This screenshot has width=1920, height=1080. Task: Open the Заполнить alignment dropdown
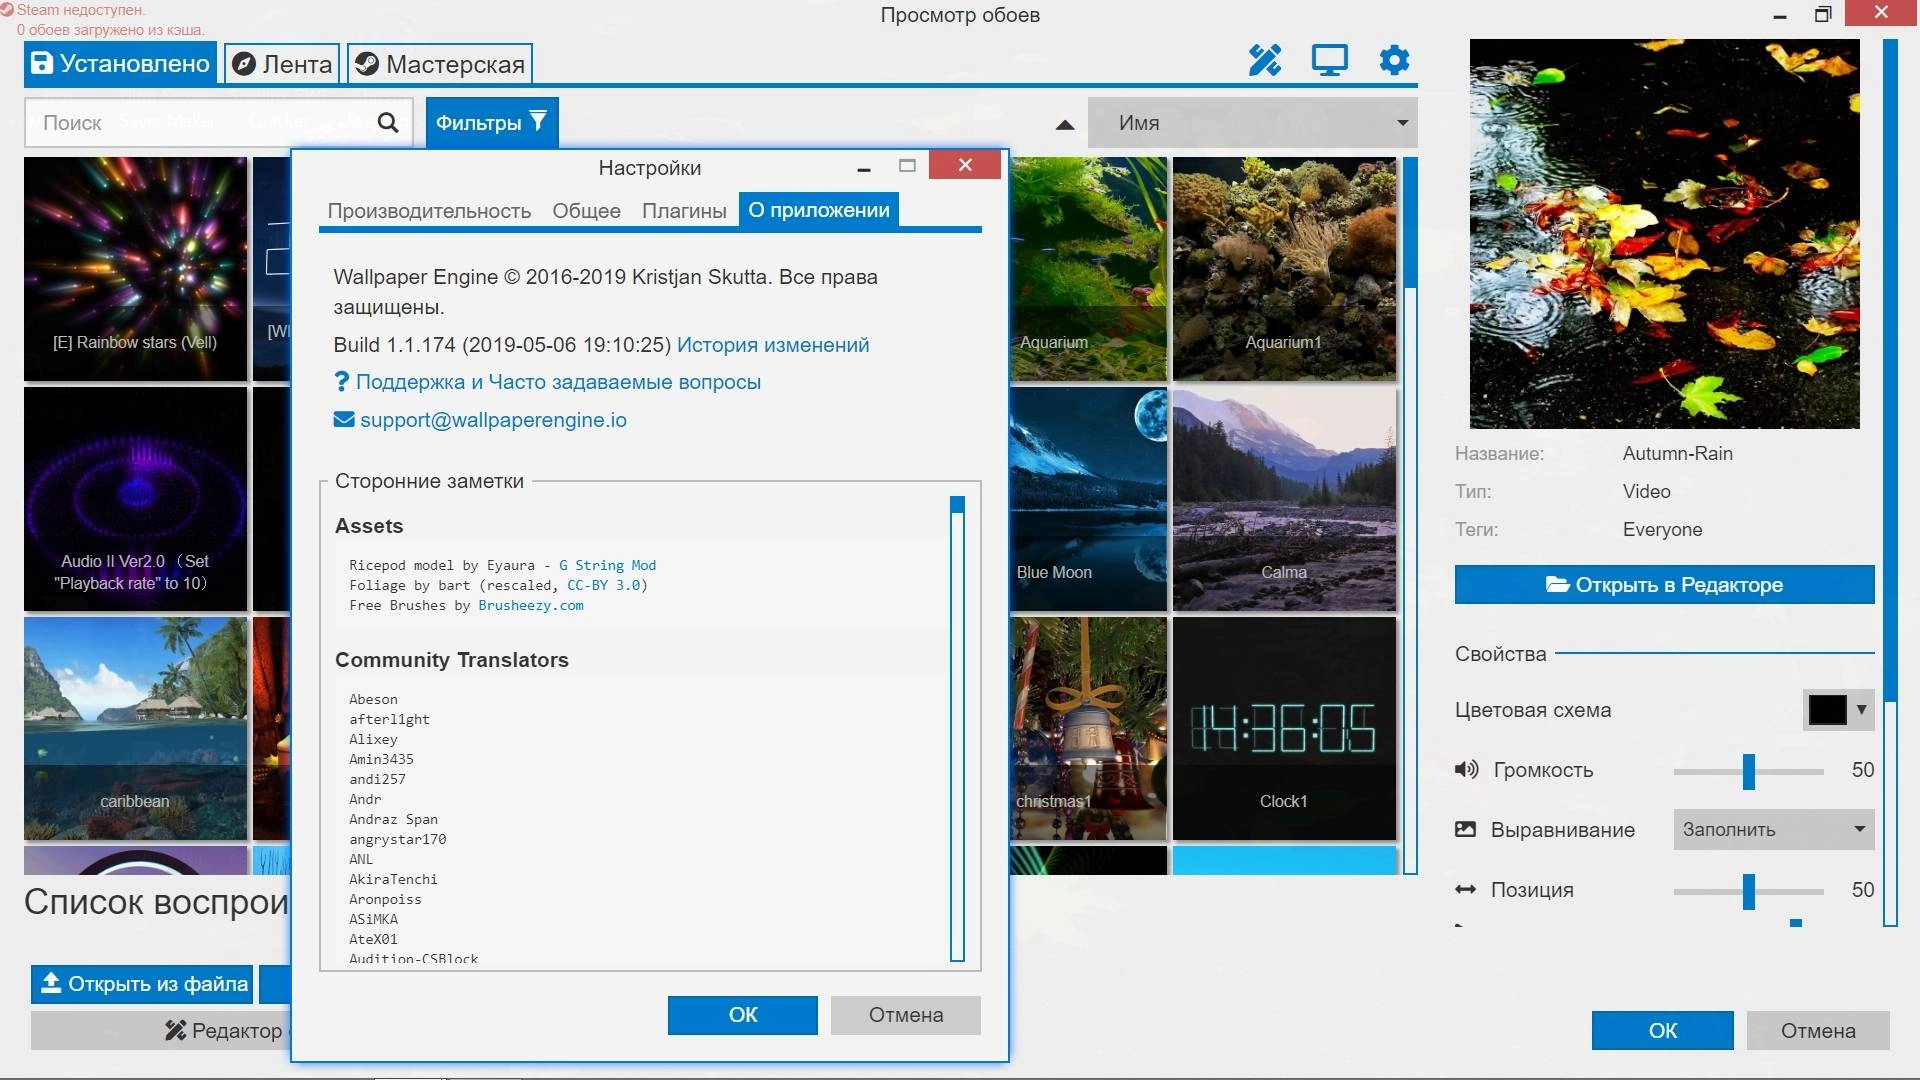tap(1773, 829)
